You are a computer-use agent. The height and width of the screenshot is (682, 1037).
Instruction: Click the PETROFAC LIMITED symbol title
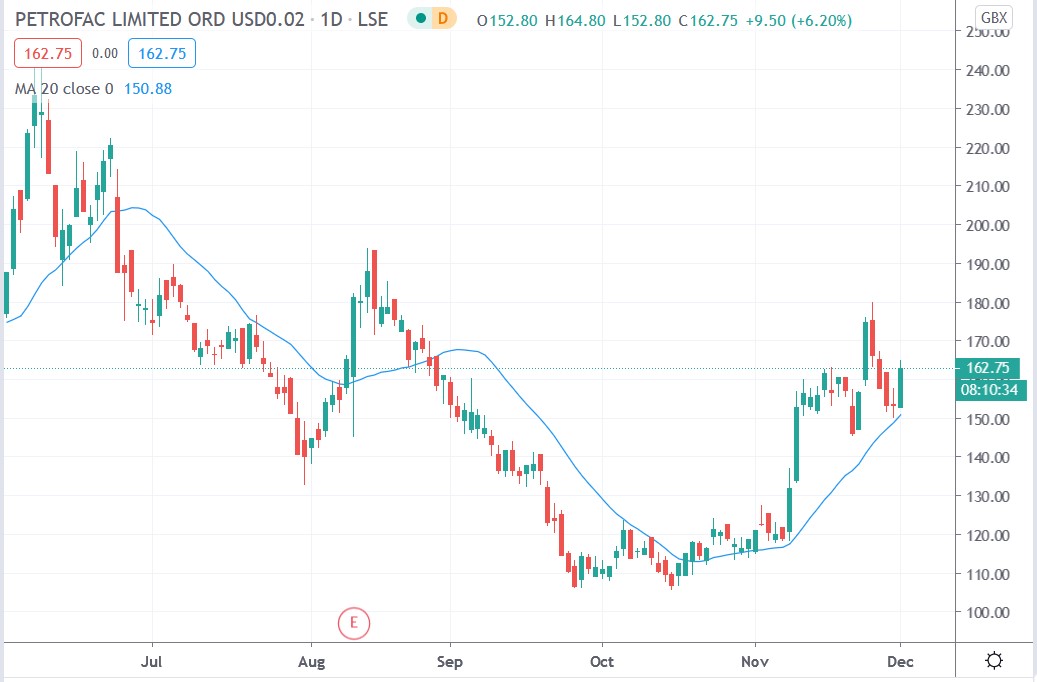(159, 19)
